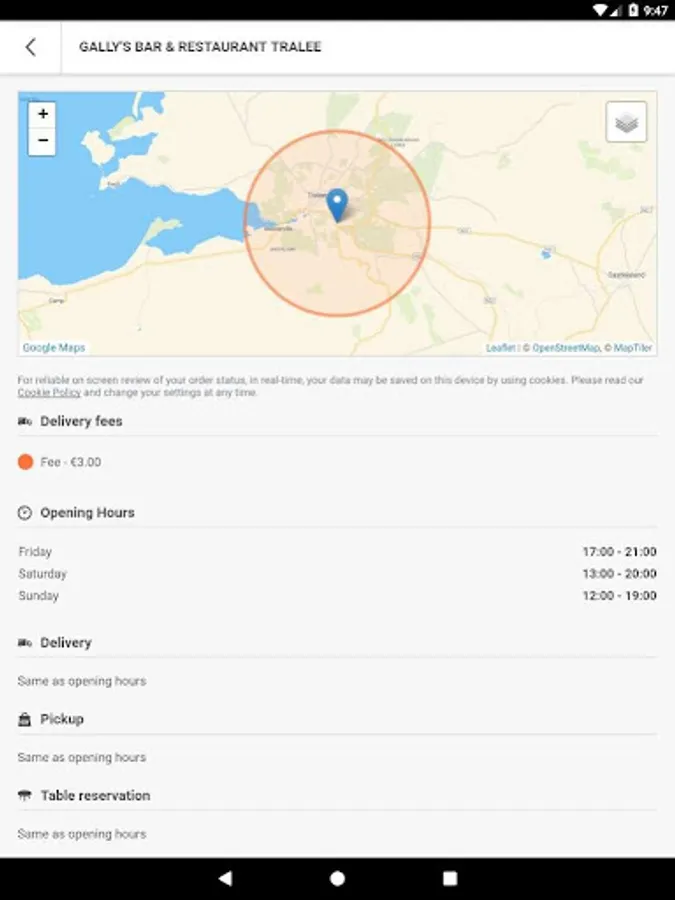This screenshot has width=675, height=900.
Task: Click the pickup bag icon
Action: (25, 720)
